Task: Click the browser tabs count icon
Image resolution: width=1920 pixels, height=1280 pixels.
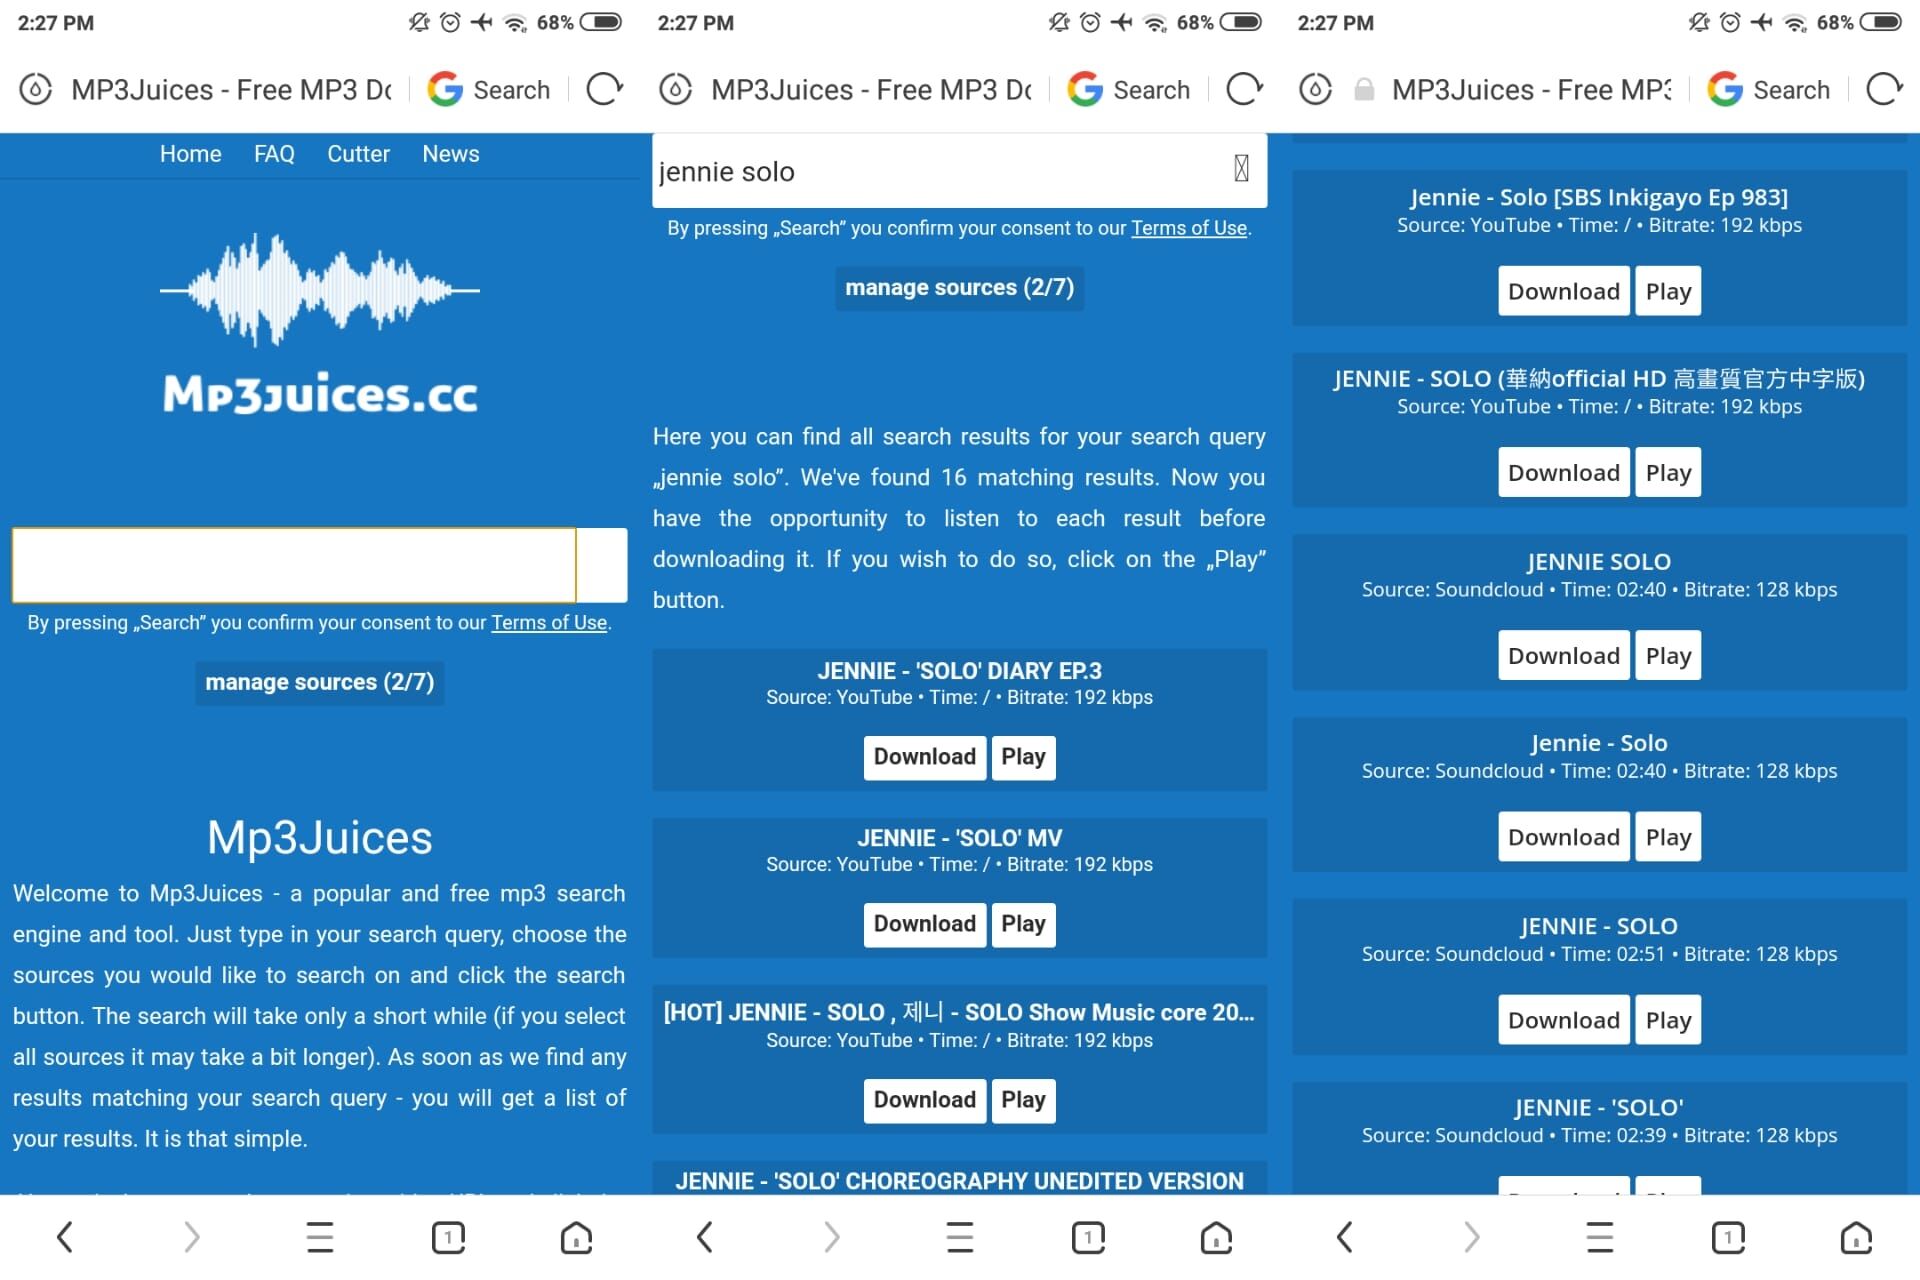Action: [447, 1236]
